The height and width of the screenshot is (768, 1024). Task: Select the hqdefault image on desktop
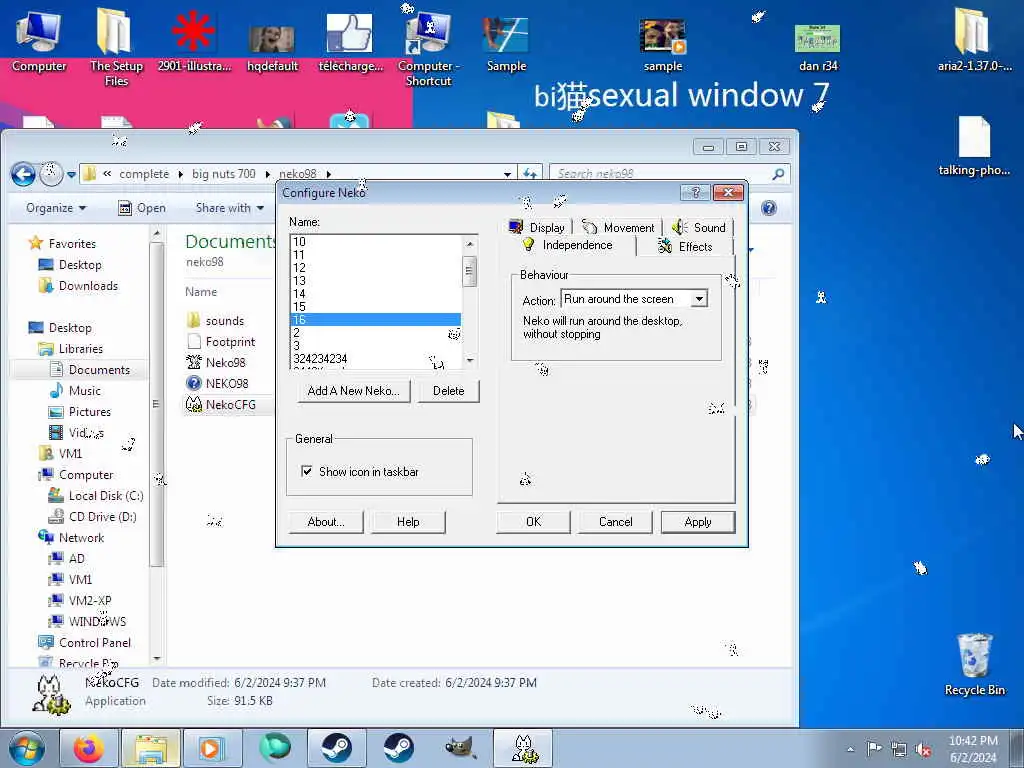(272, 47)
